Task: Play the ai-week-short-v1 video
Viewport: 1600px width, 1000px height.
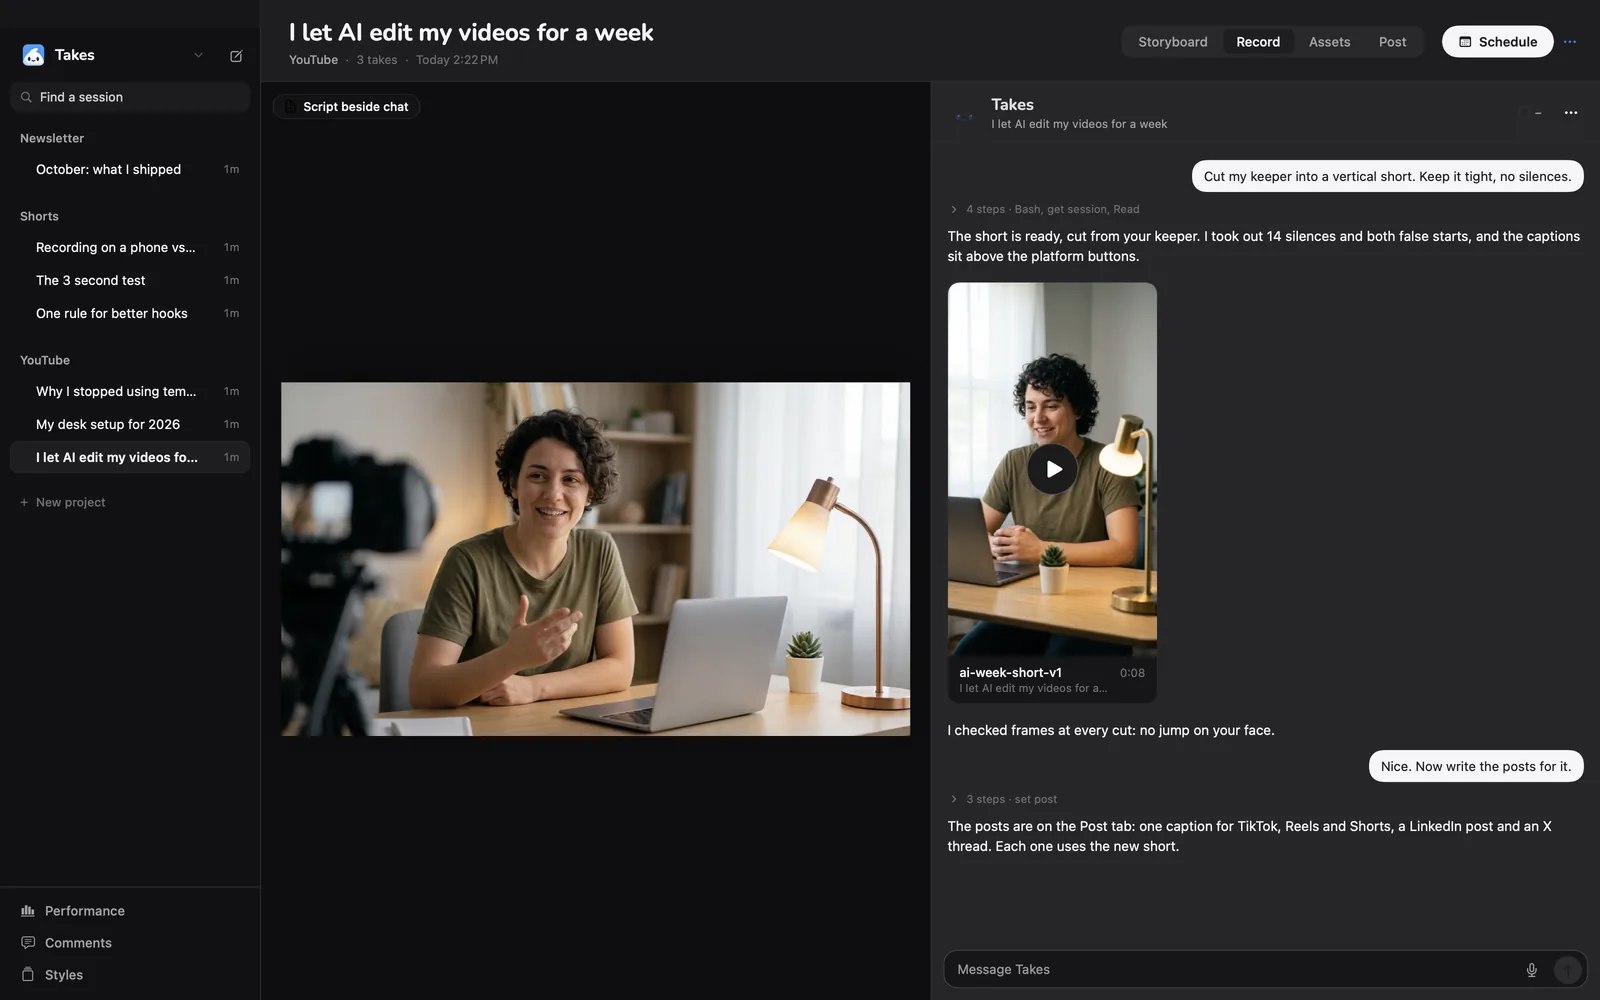Action: point(1052,469)
